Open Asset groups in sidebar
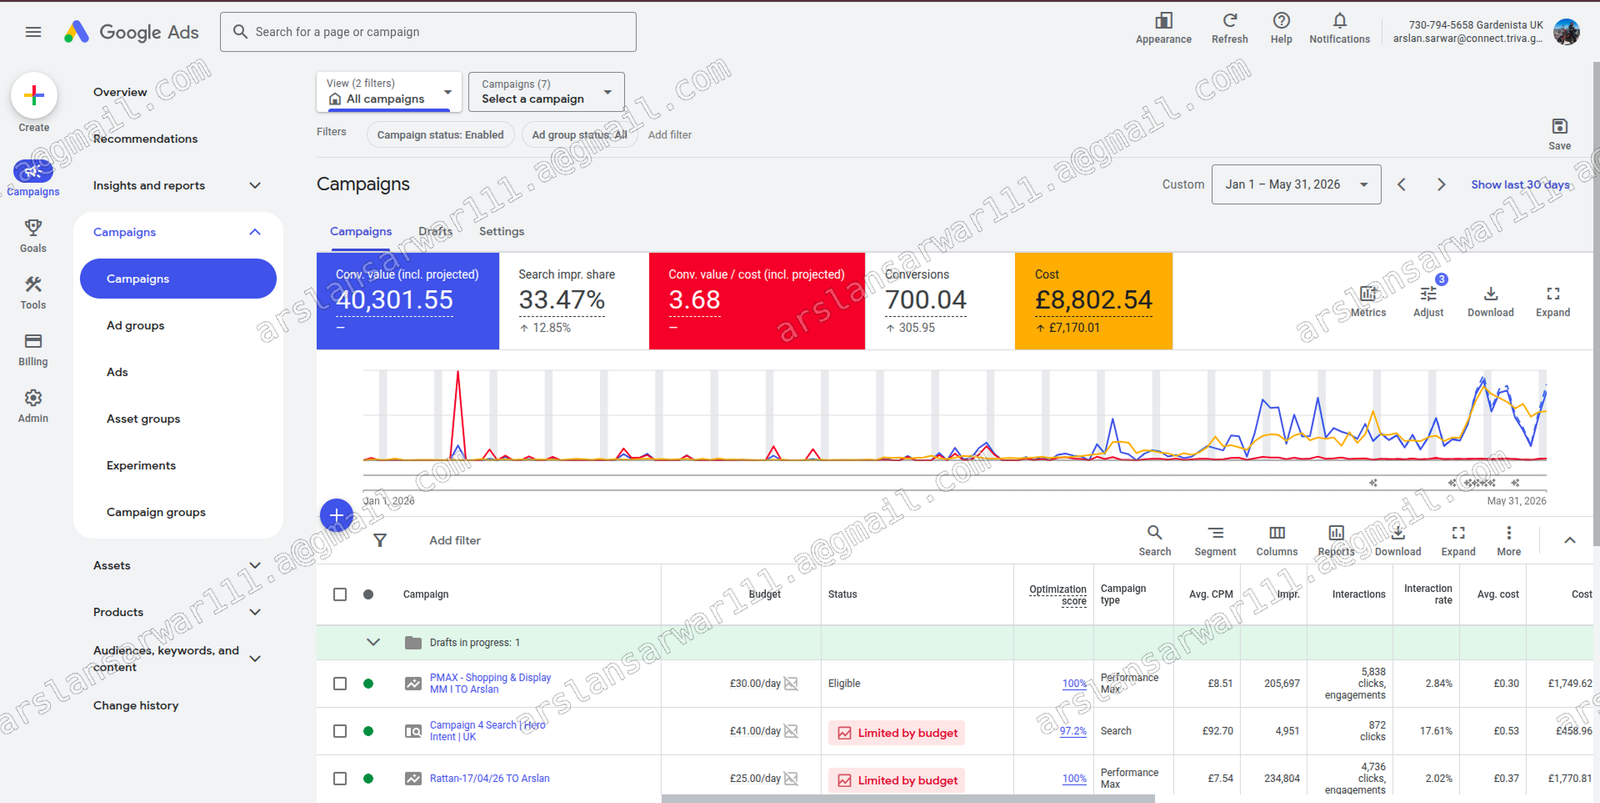1600x803 pixels. (x=143, y=419)
